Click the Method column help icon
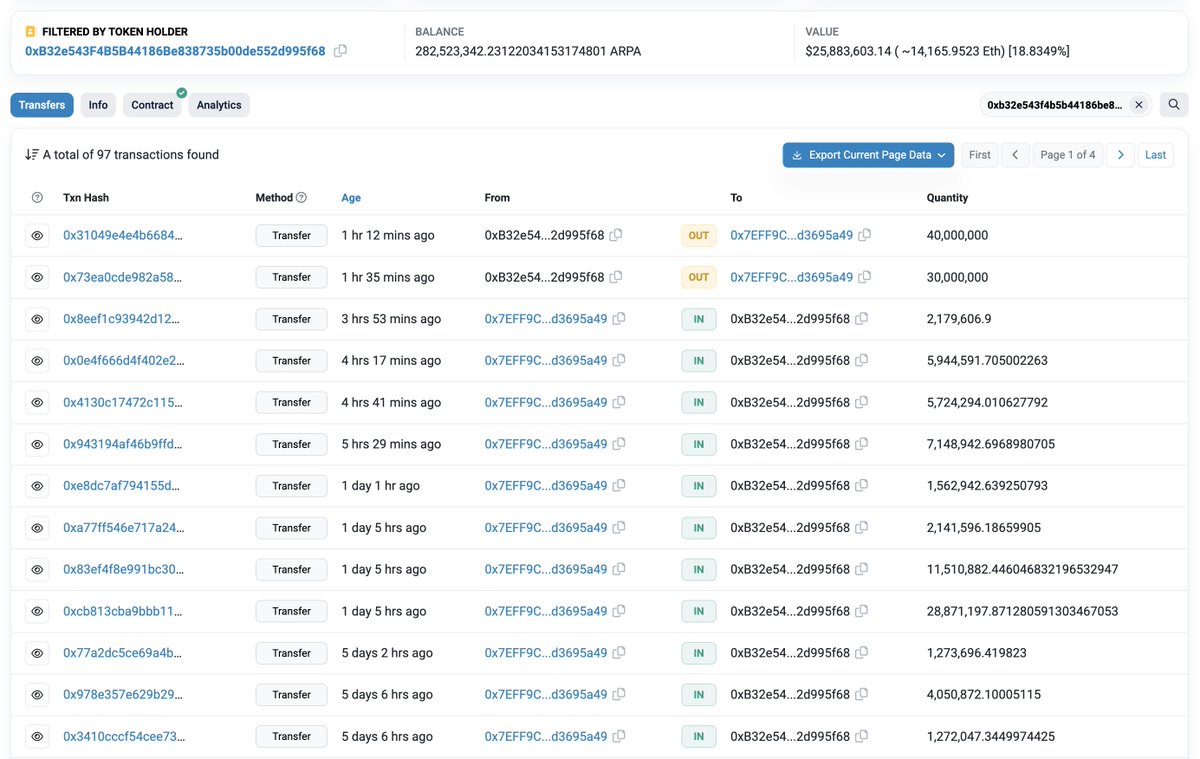1200x759 pixels. (x=301, y=198)
